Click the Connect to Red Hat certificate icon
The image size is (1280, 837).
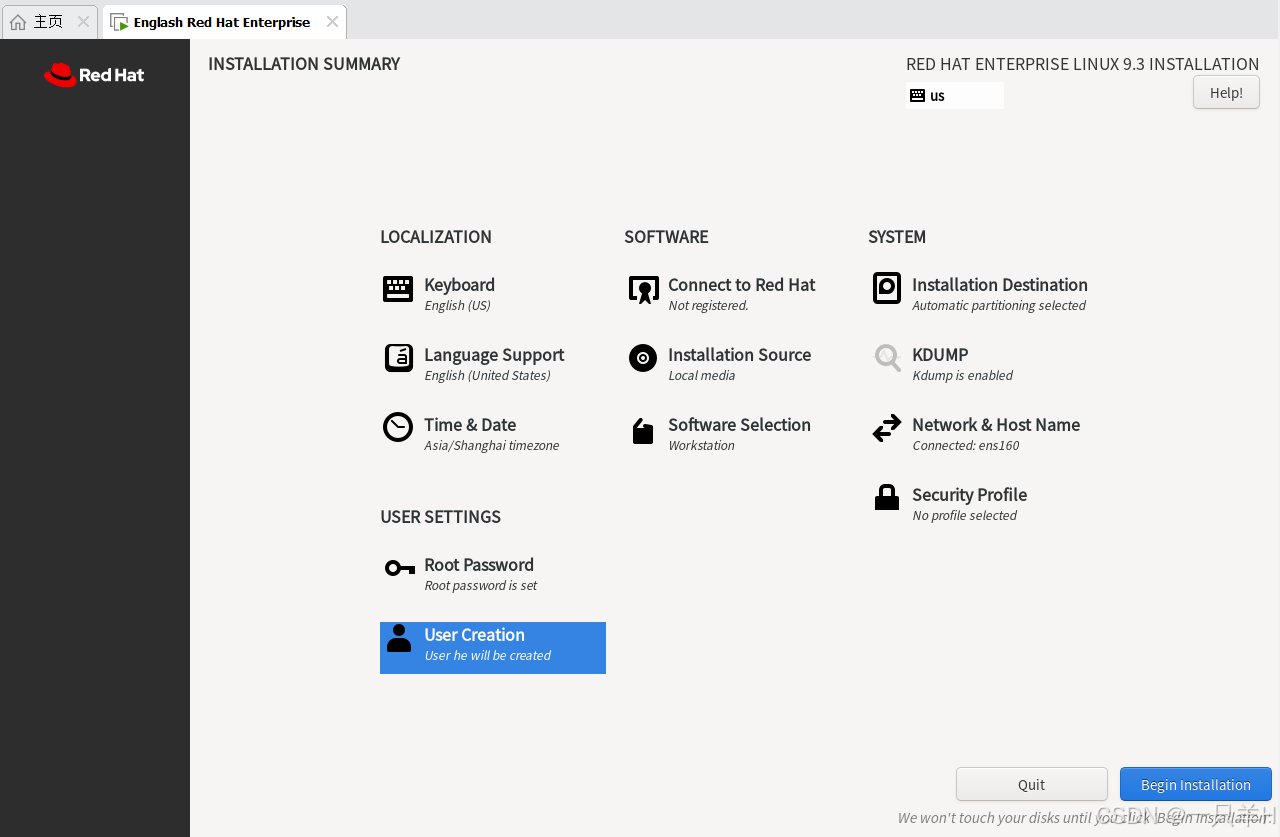click(643, 290)
